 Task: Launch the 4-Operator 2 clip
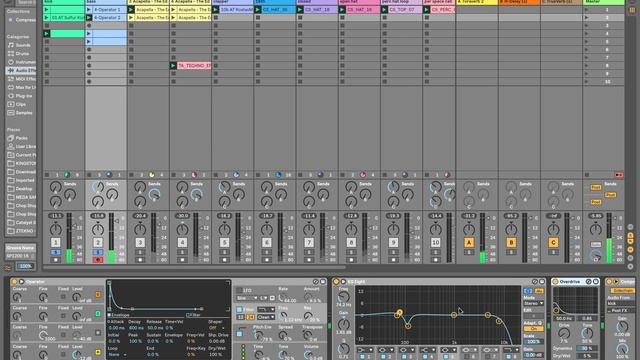[x=89, y=18]
